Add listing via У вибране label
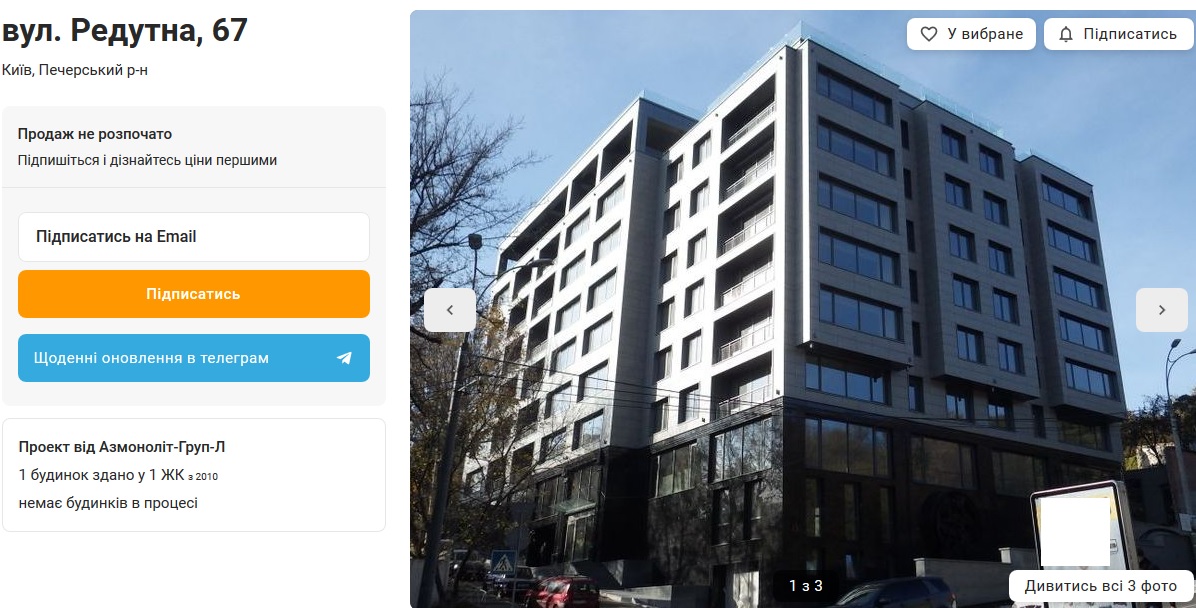This screenshot has width=1196, height=608. (985, 34)
